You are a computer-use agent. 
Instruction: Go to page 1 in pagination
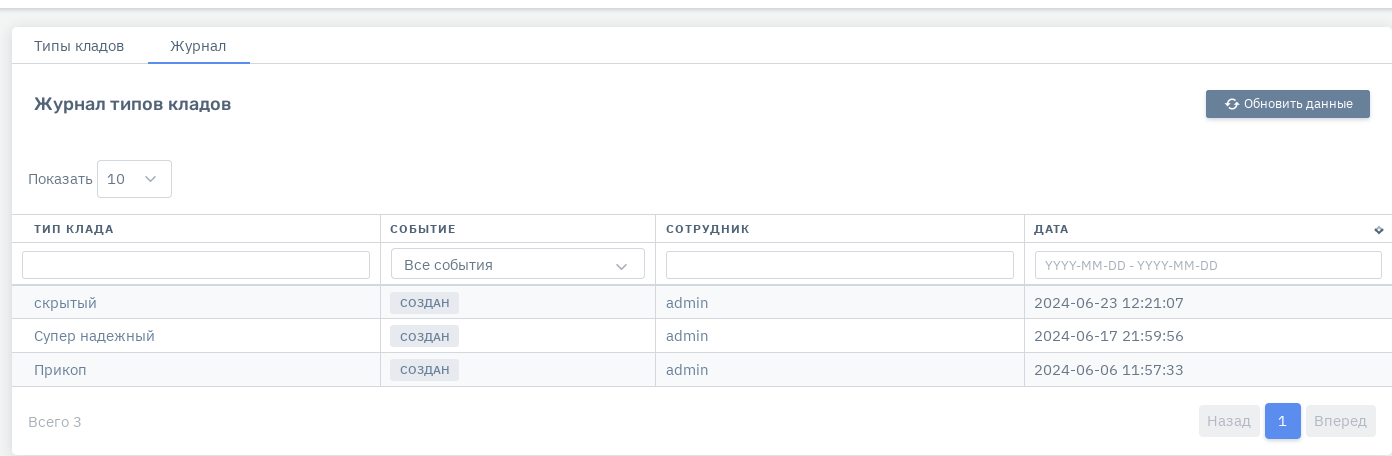coord(1282,421)
